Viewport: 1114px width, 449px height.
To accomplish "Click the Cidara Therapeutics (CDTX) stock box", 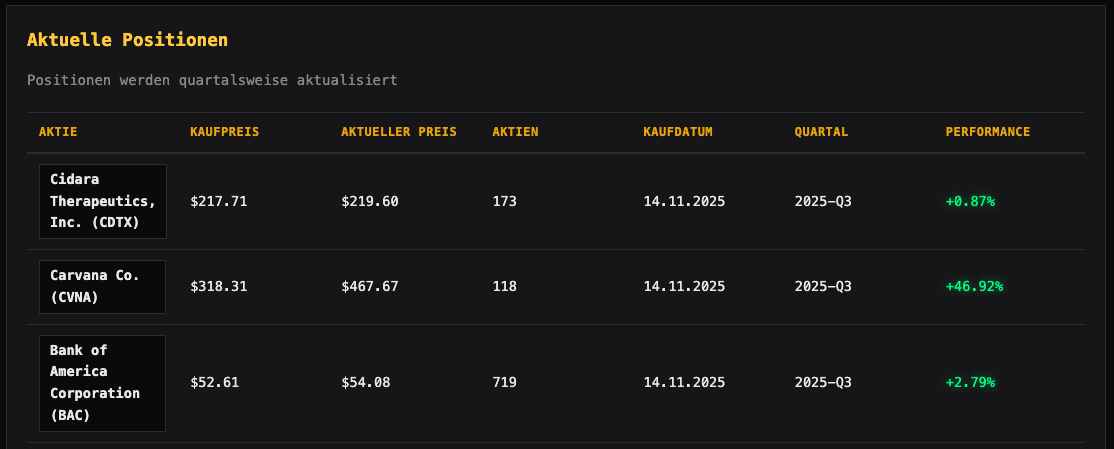I will point(103,201).
